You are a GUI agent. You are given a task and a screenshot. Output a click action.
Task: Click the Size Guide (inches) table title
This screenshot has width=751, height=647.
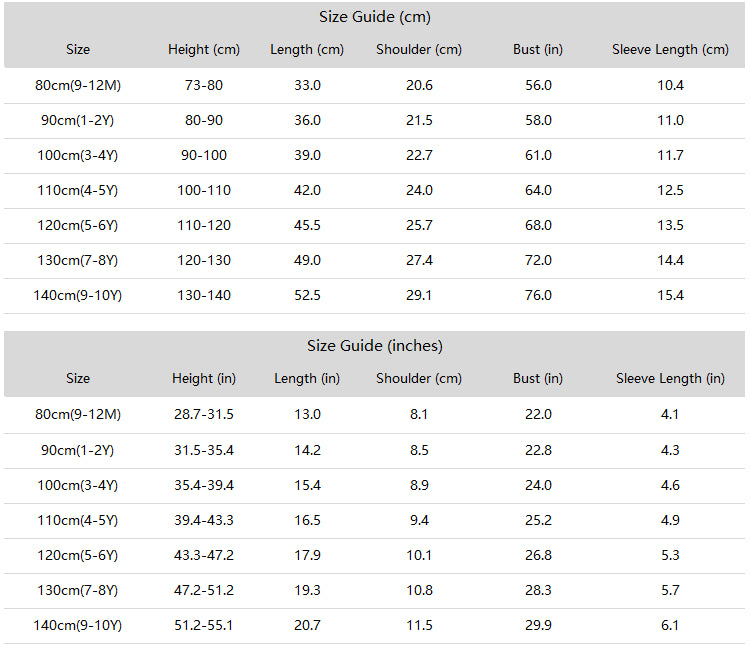[375, 346]
